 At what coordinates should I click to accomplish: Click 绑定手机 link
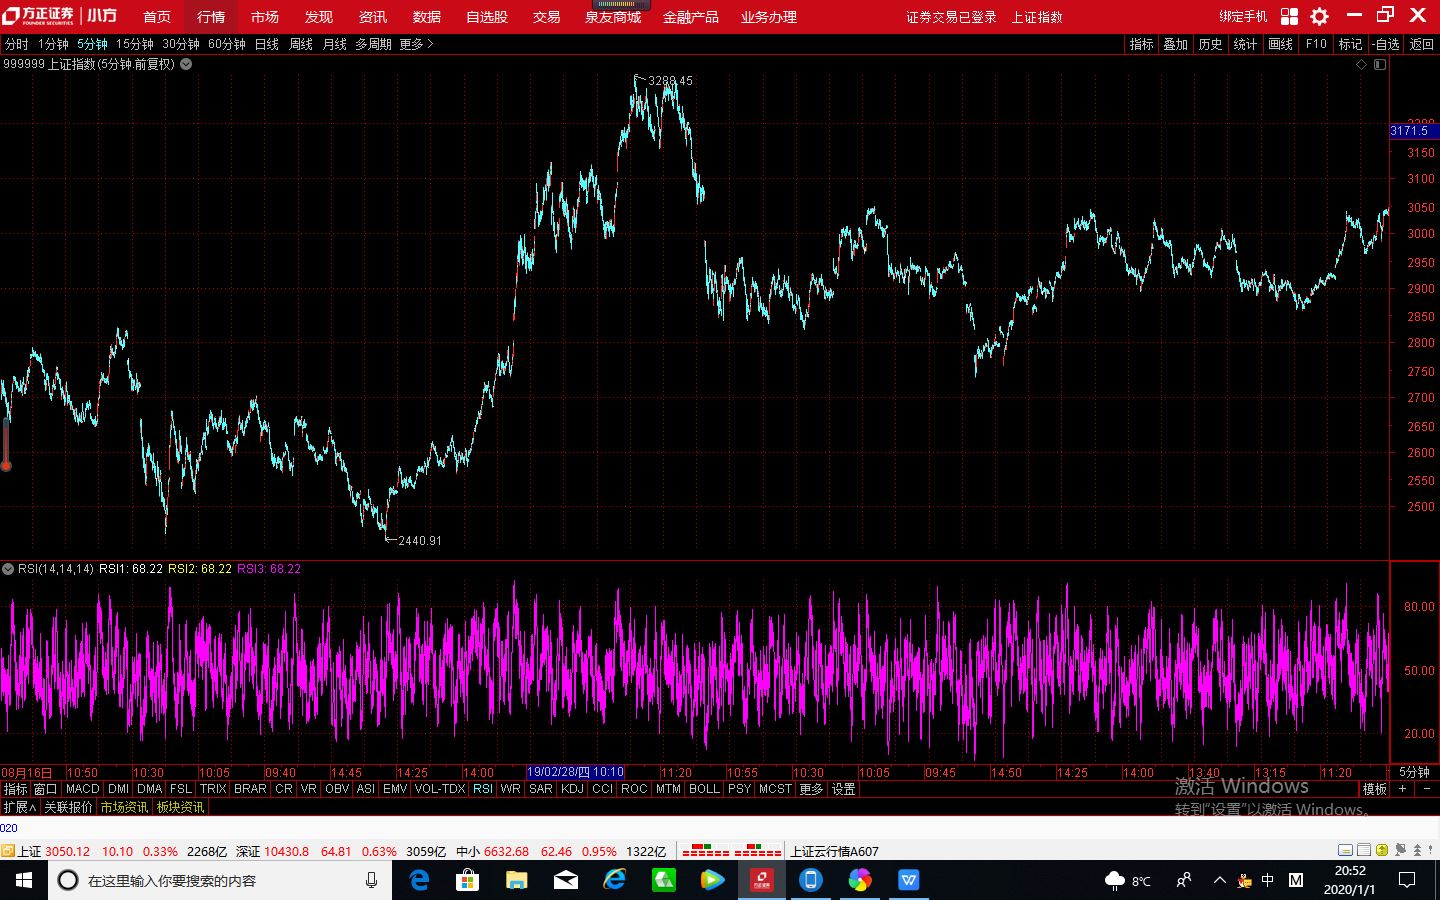[x=1243, y=17]
